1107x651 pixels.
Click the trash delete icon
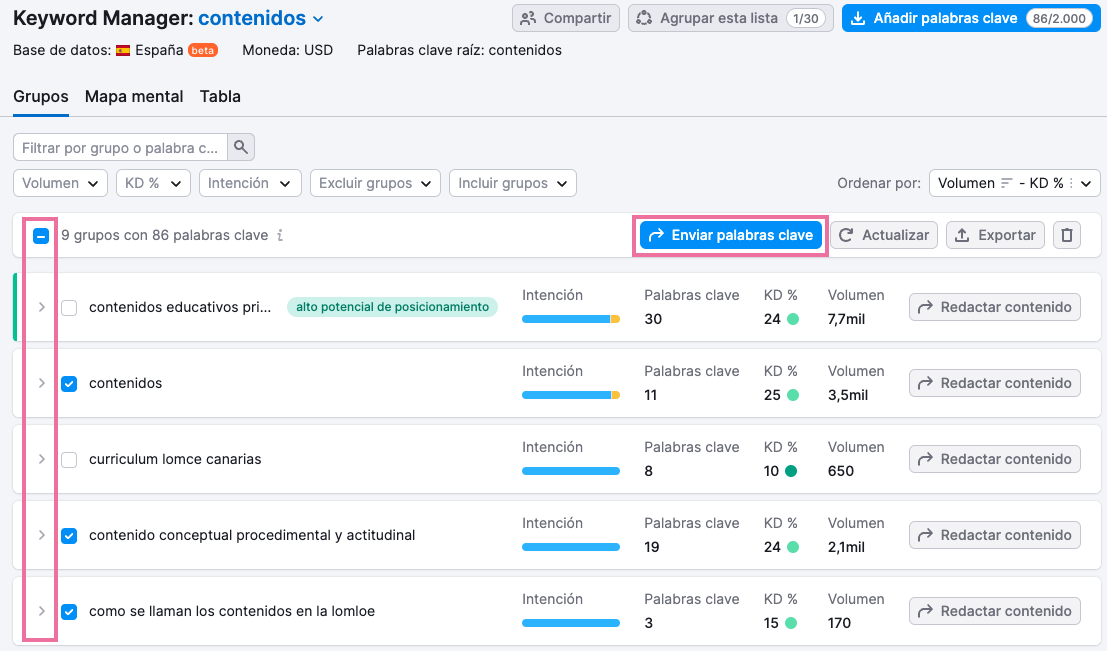click(x=1067, y=235)
